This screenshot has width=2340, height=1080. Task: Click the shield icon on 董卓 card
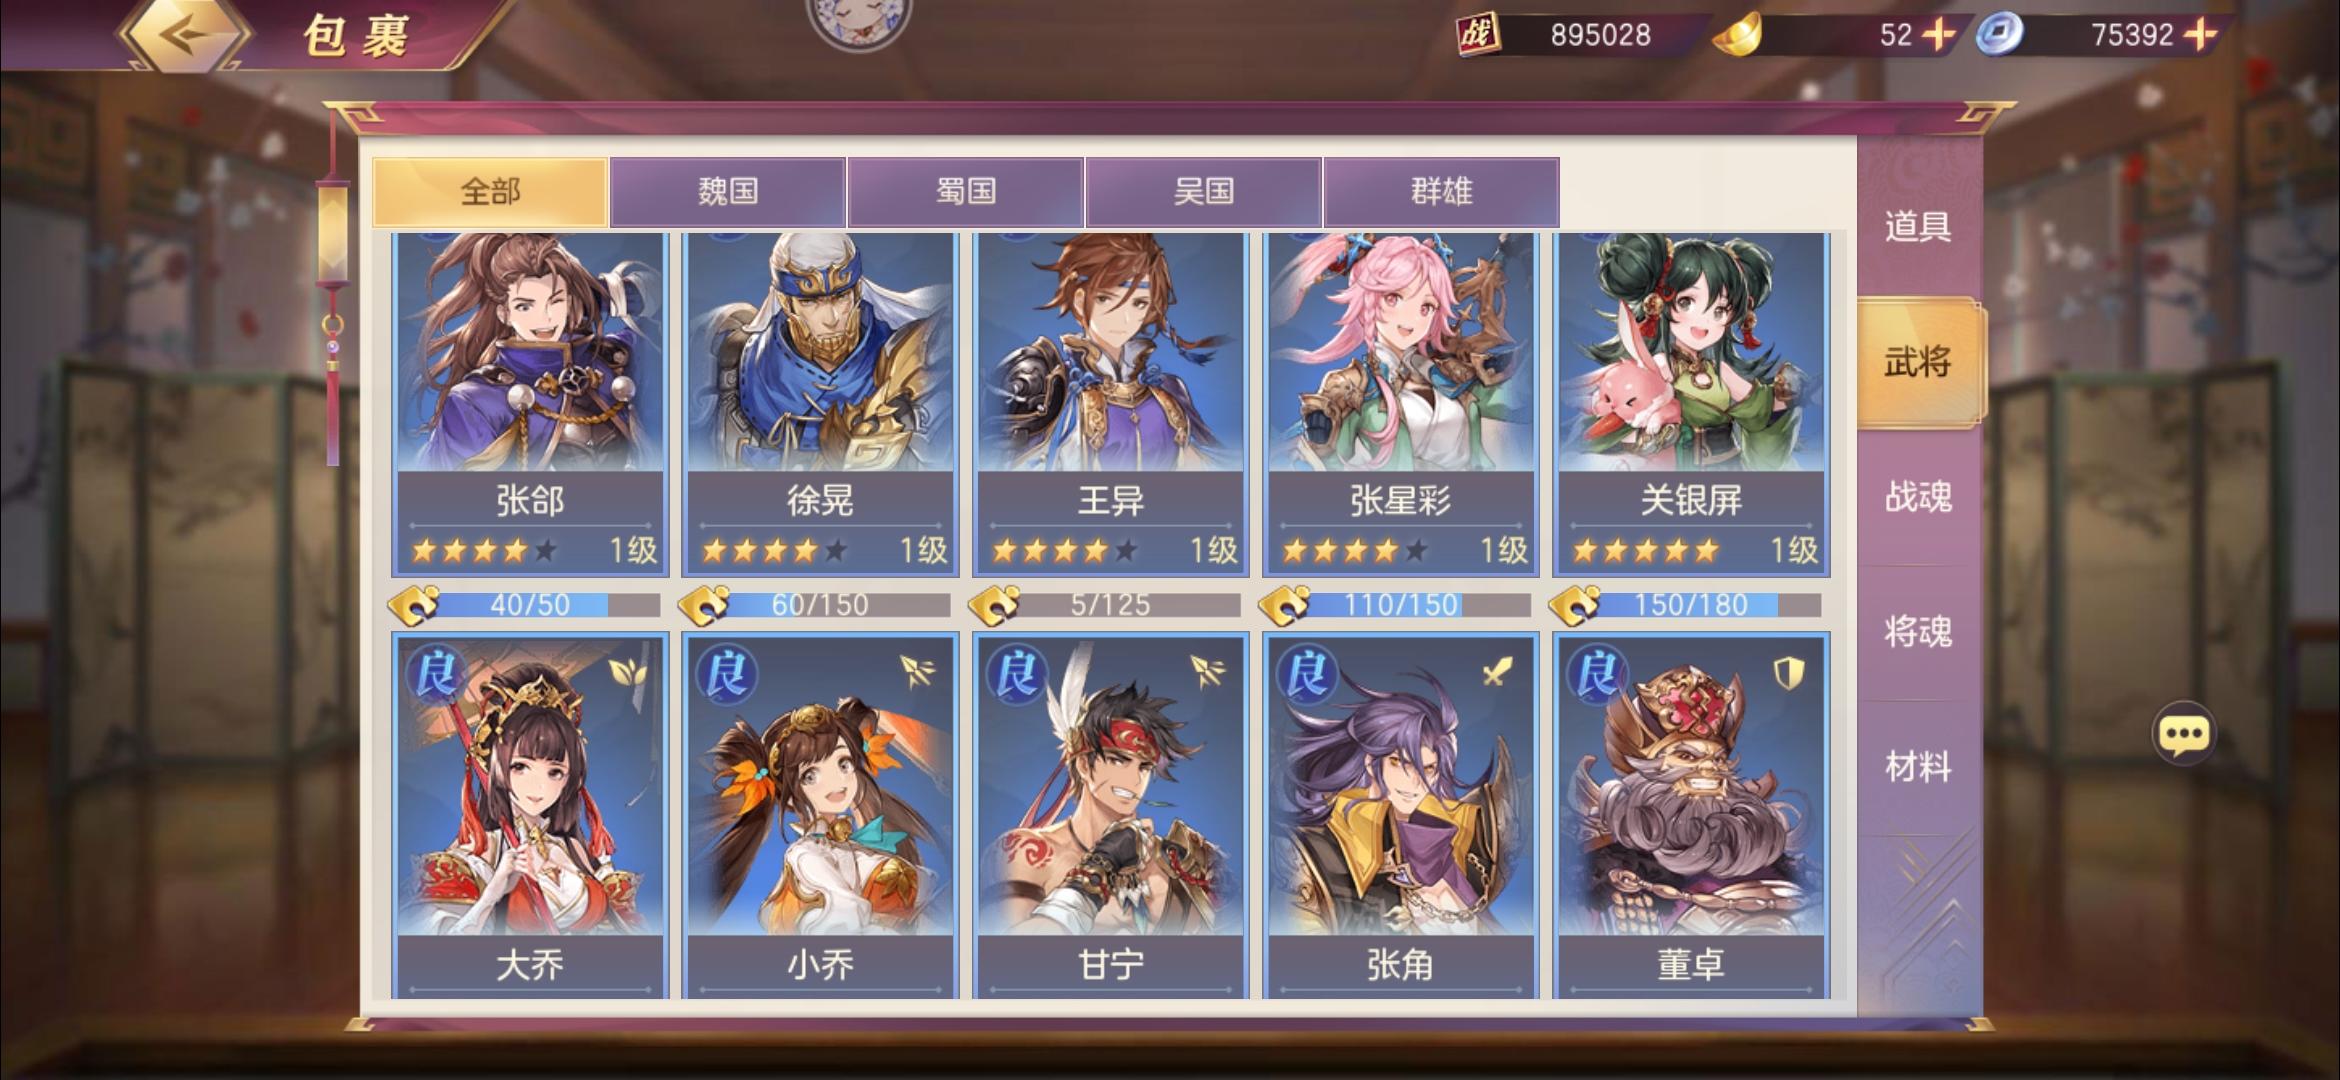pos(1789,673)
